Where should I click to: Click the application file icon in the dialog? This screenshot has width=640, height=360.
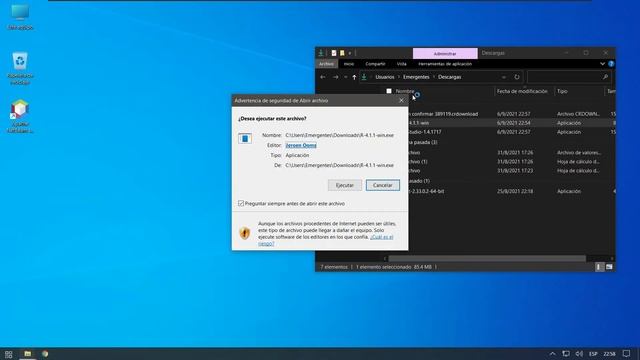coord(245,139)
